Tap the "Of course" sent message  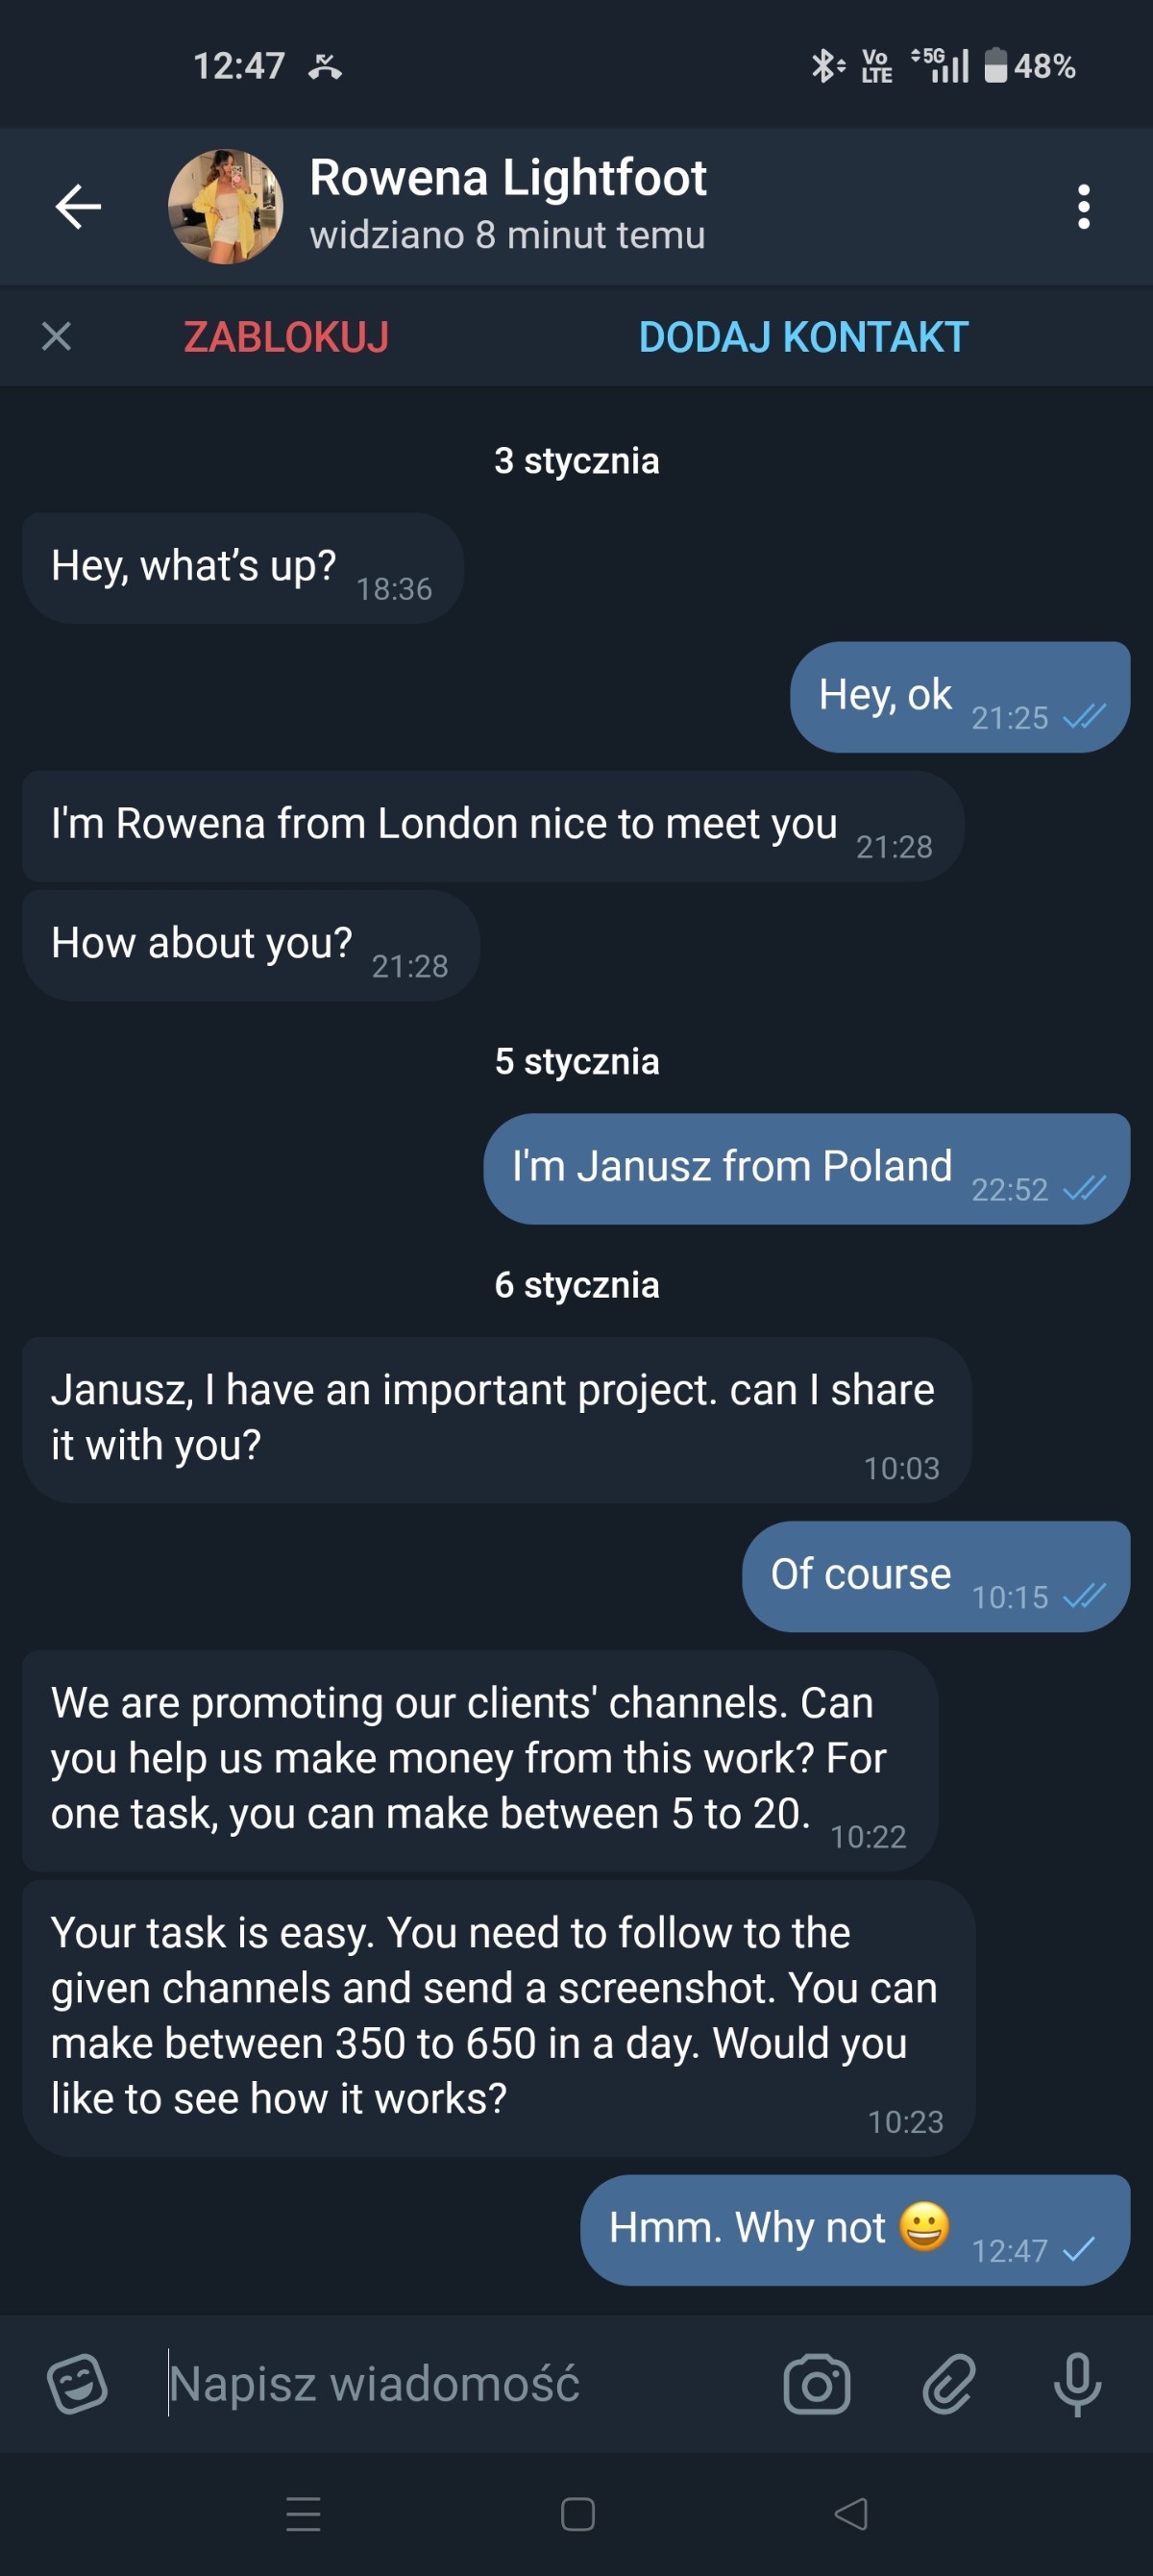(x=935, y=1576)
